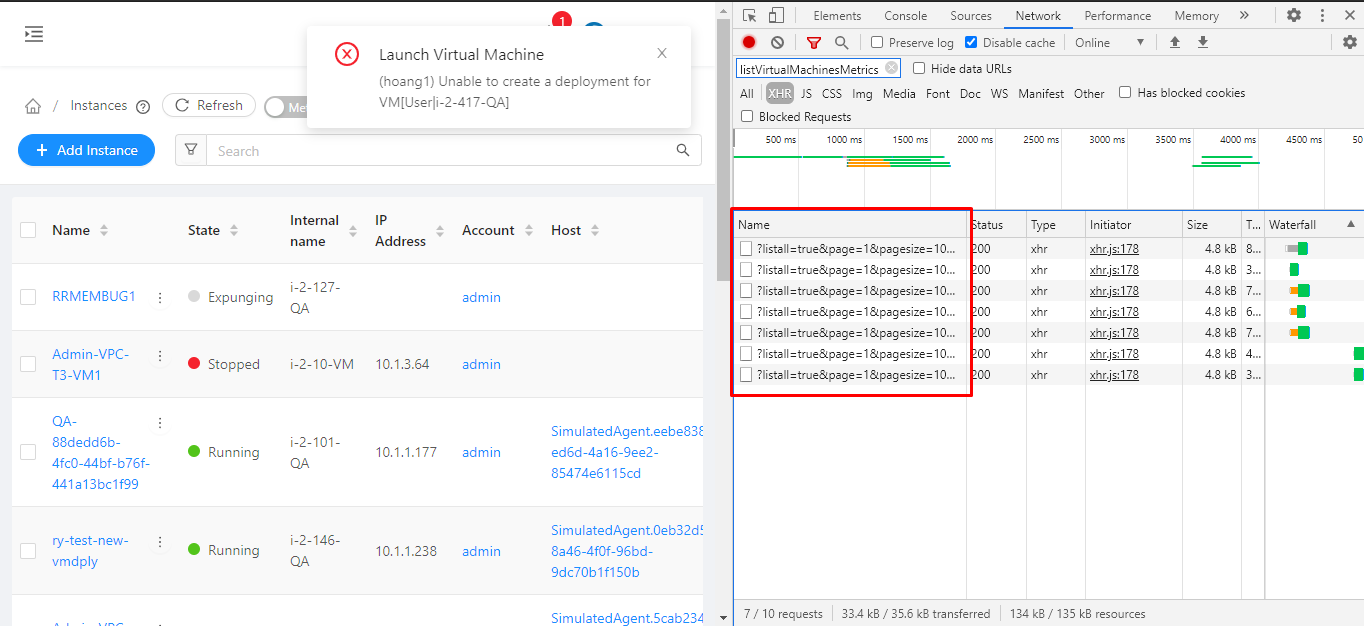Viewport: 1364px width, 626px height.
Task: Collapse the sidebar menu icon
Action: pos(34,34)
